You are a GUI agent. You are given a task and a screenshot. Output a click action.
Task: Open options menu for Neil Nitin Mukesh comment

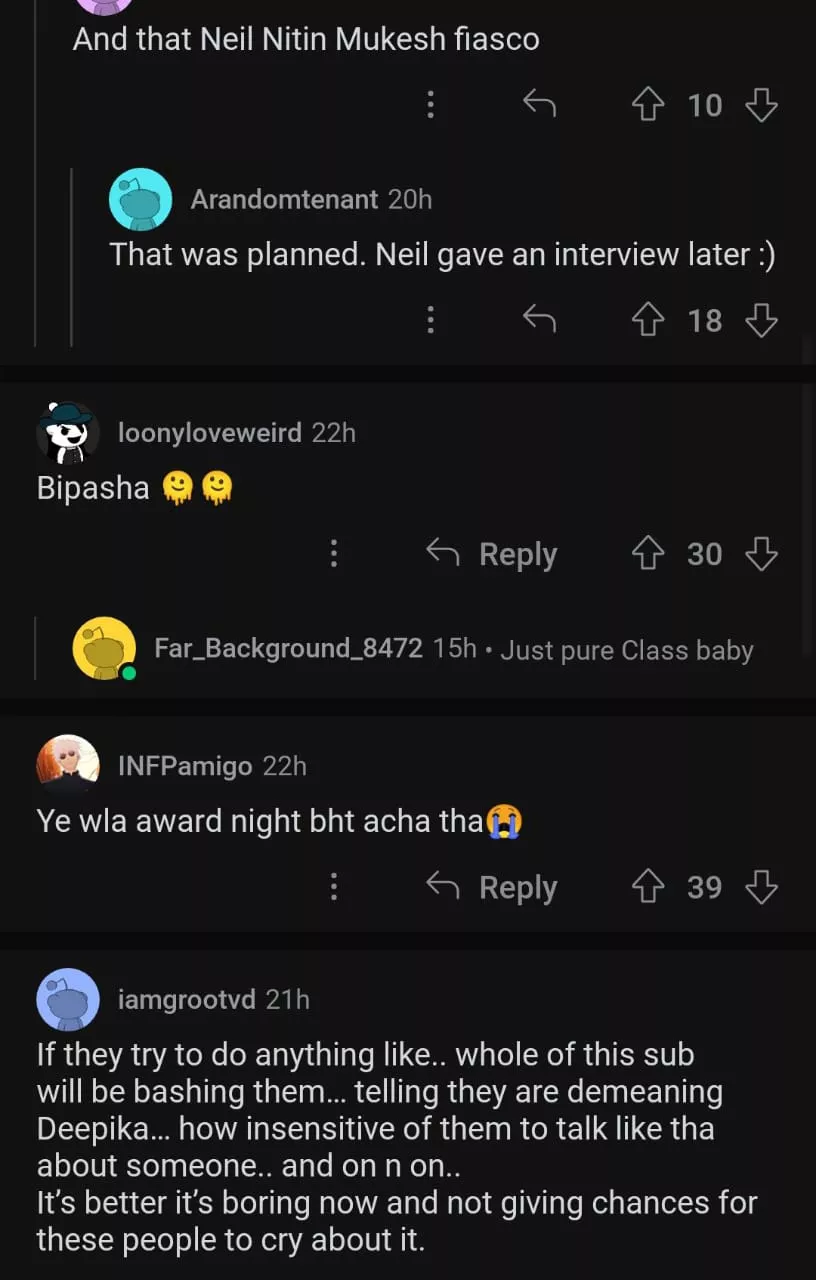[x=430, y=104]
